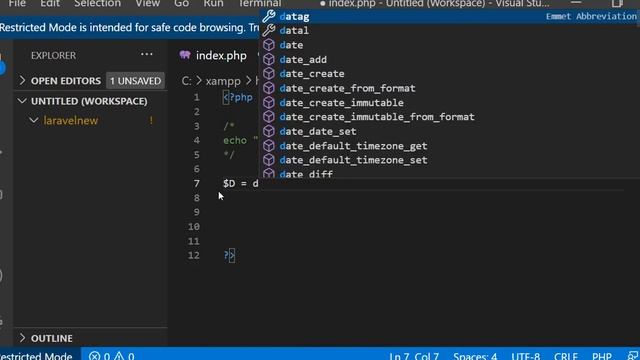640x360 pixels.
Task: Open the Edit menu
Action: (50, 3)
